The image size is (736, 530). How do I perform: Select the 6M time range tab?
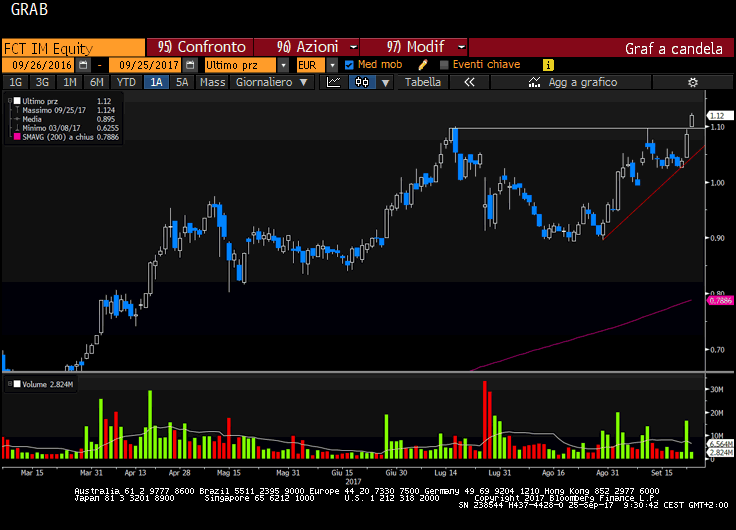[x=95, y=83]
